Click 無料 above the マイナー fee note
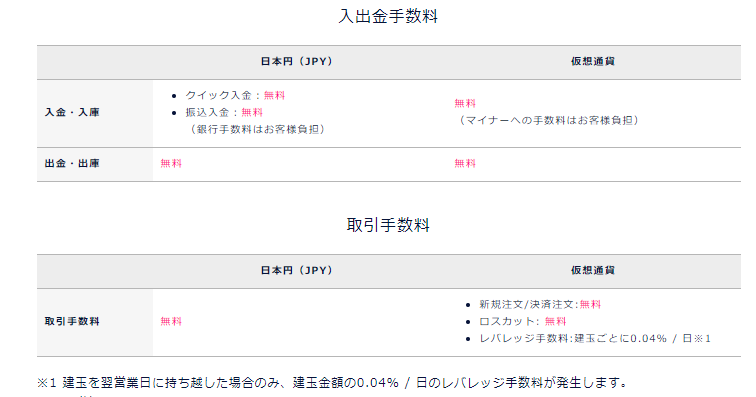The height and width of the screenshot is (397, 756). point(465,103)
